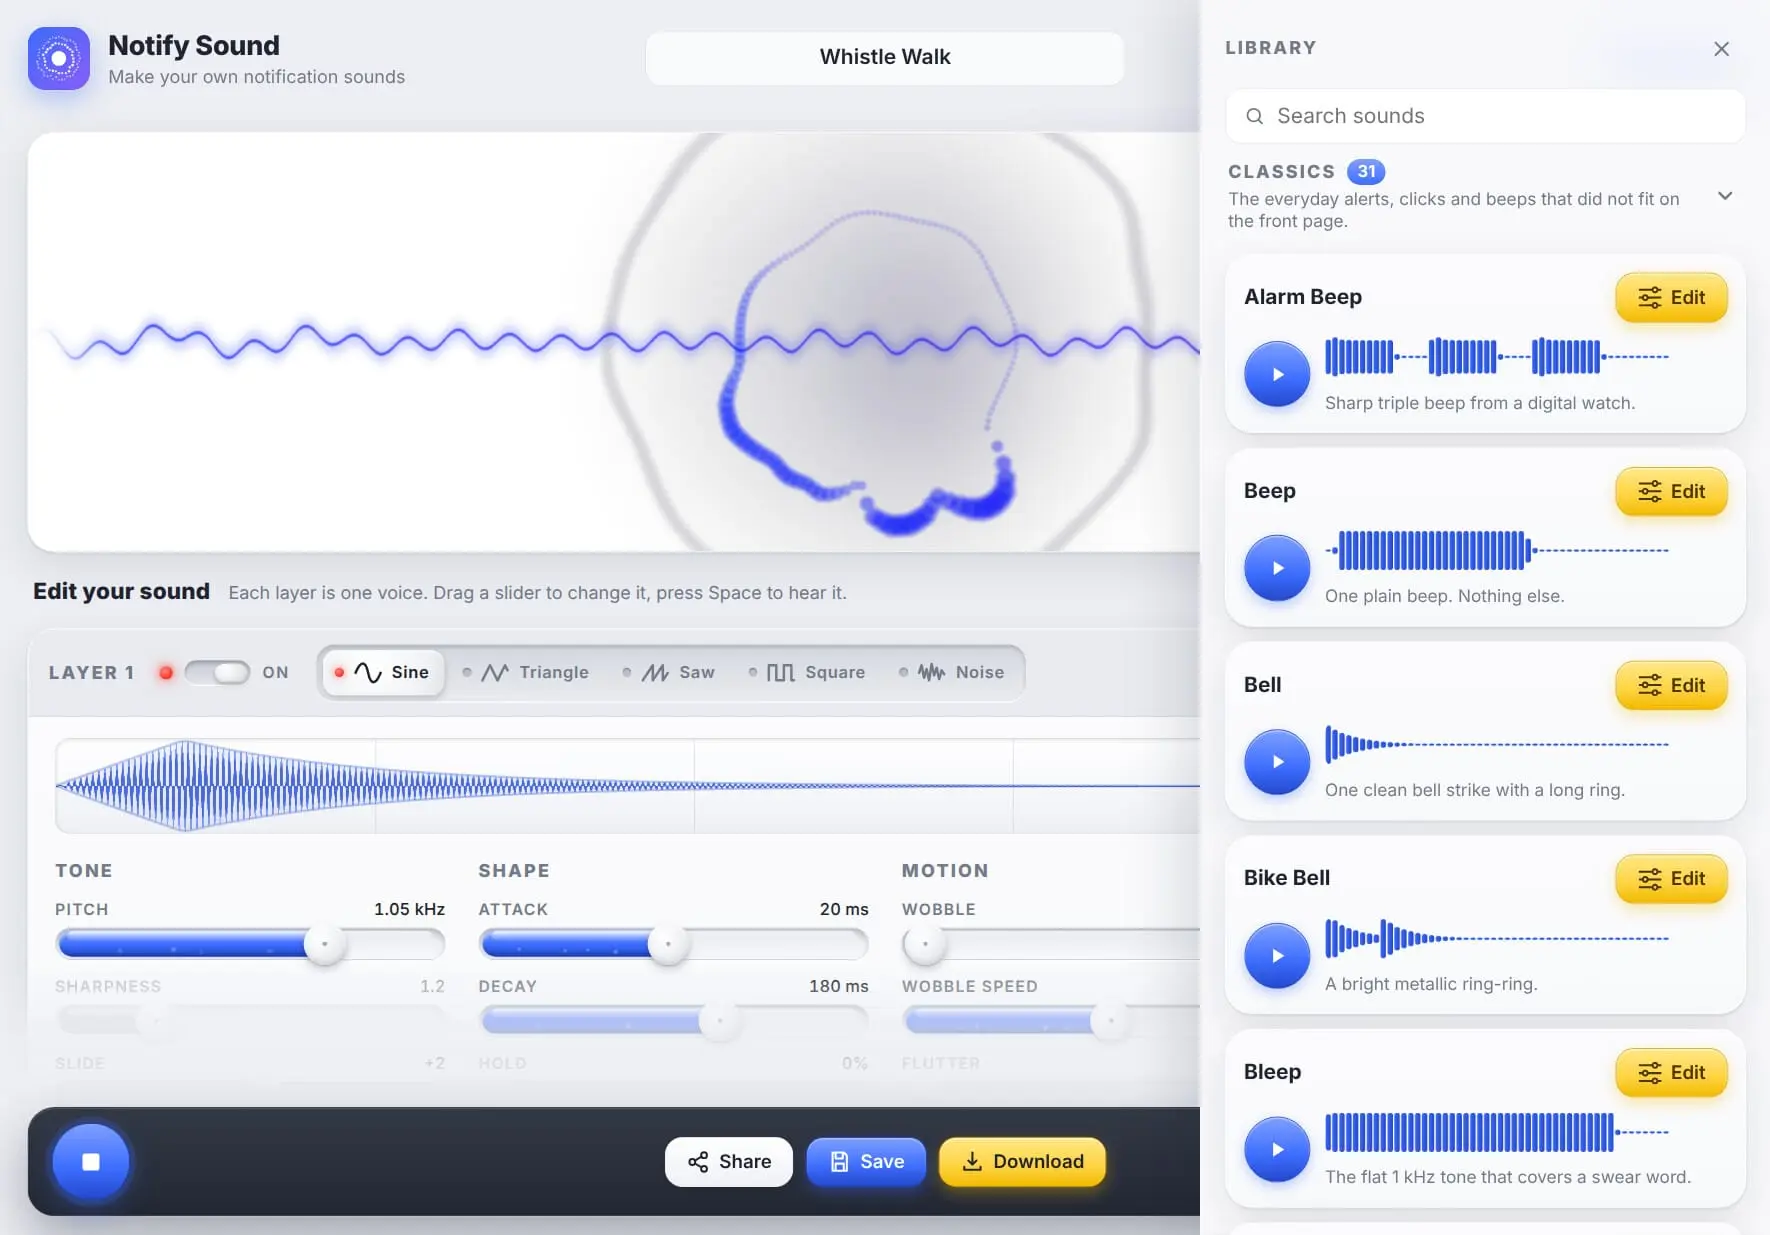Toggle the Layer 1 on/off switch

[x=217, y=672]
